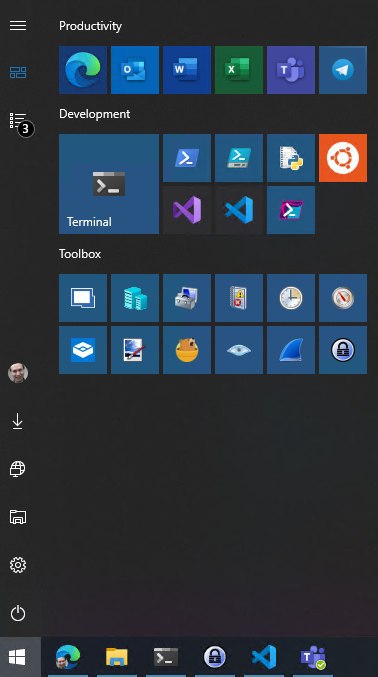Viewport: 378px width, 677px height.
Task: Open the Wireshark blue fin tile
Action: click(x=291, y=350)
